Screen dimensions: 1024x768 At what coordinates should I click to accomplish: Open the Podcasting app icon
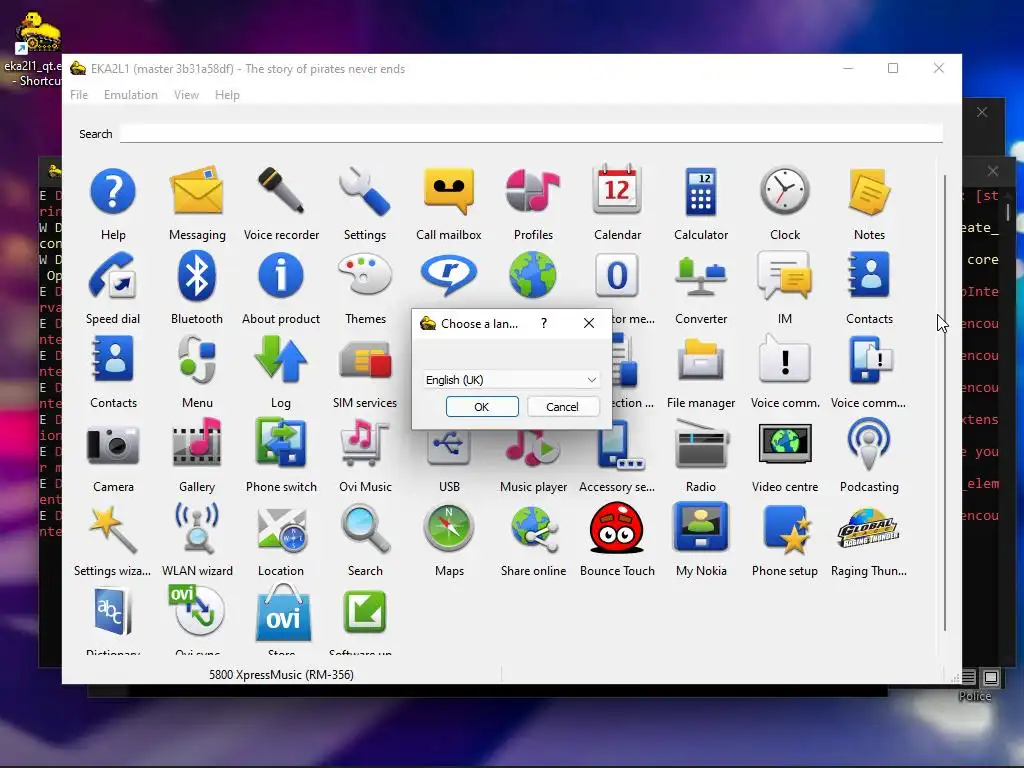point(869,444)
